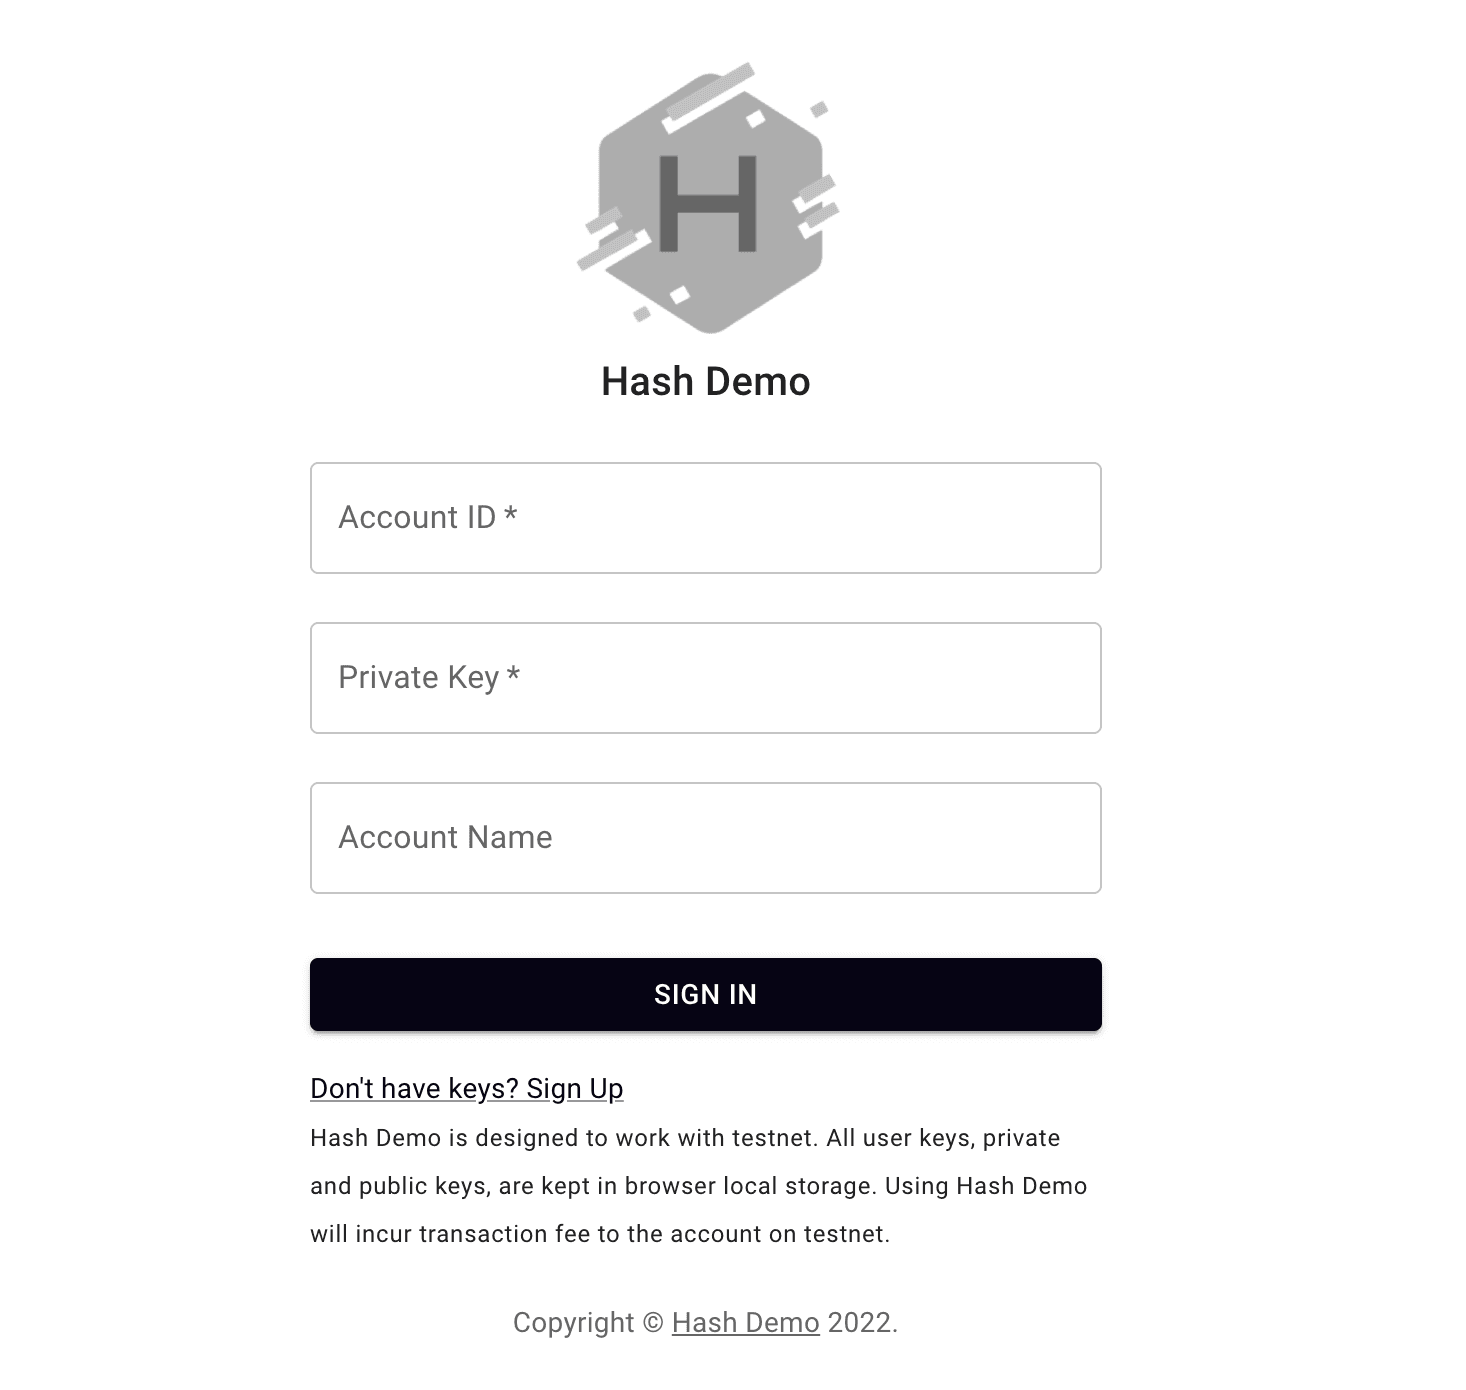The width and height of the screenshot is (1466, 1390).
Task: Select the Hash Demo heading text
Action: tap(705, 381)
